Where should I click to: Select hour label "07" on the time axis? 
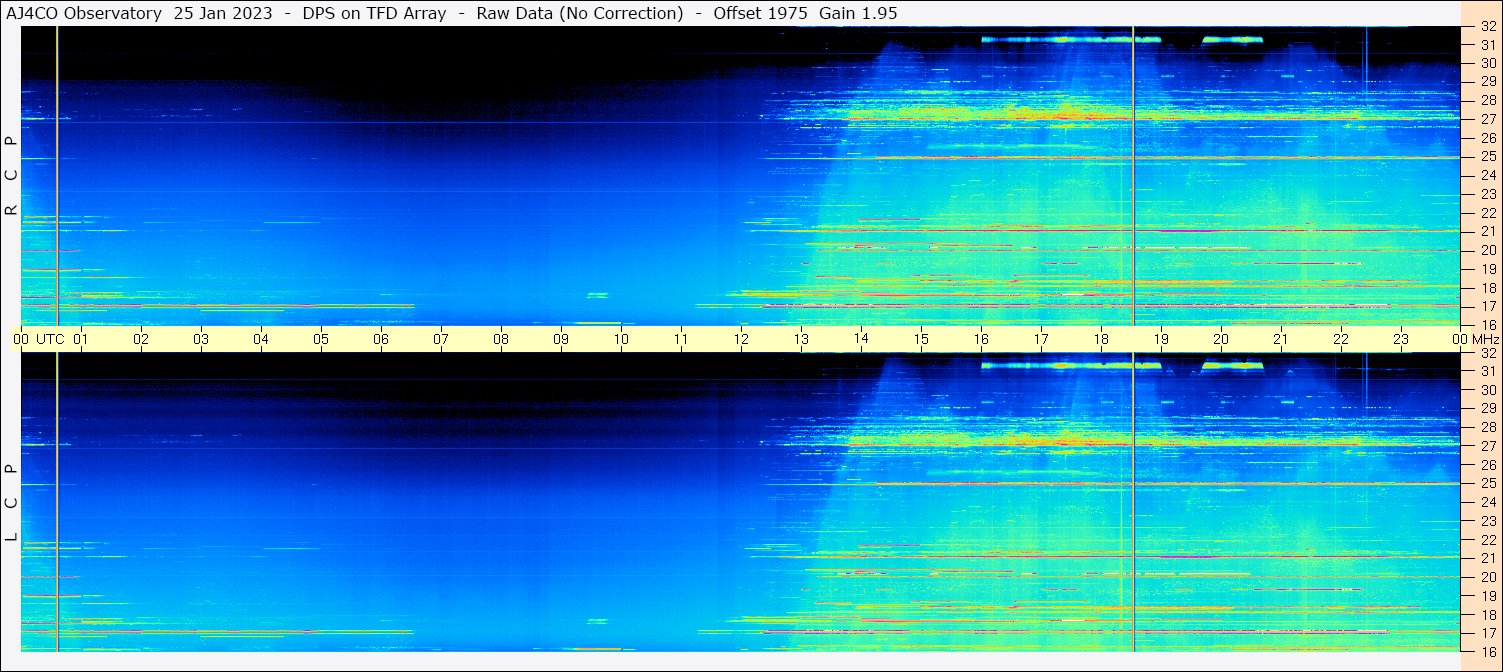(x=441, y=339)
